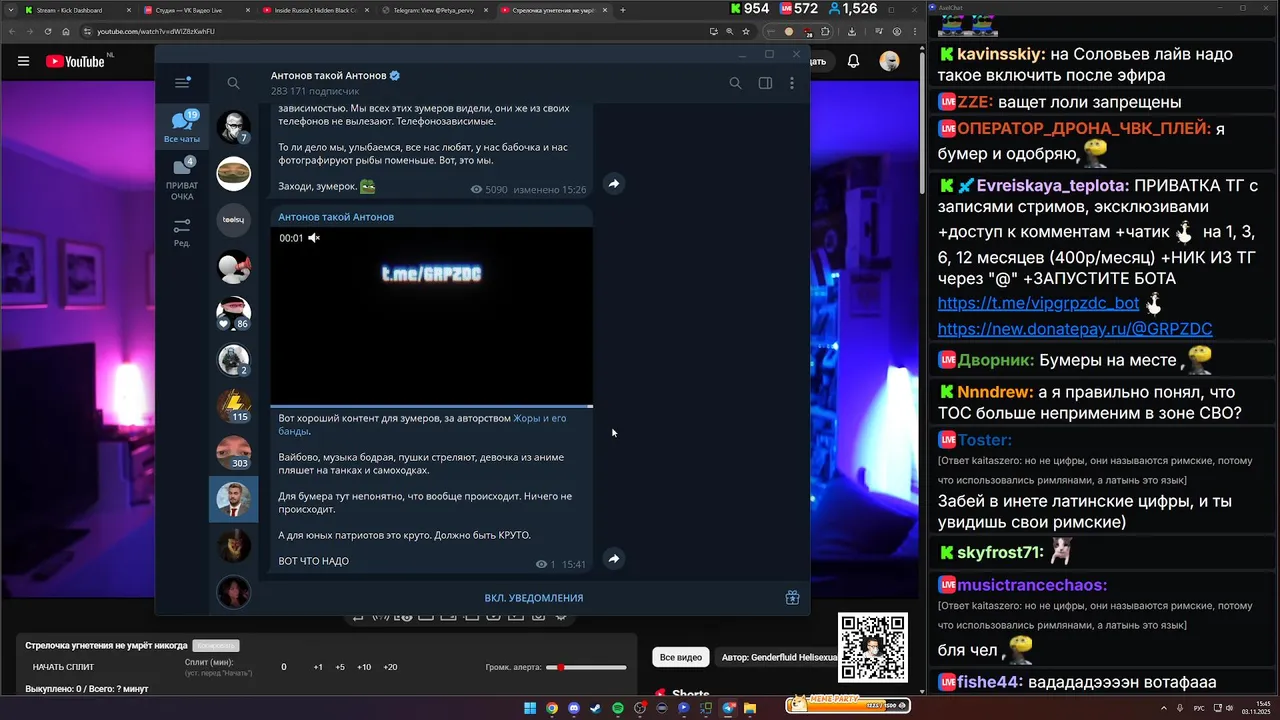Image resolution: width=1280 pixels, height=720 pixels.
Task: Add +20 minutes to split
Action: [x=390, y=667]
